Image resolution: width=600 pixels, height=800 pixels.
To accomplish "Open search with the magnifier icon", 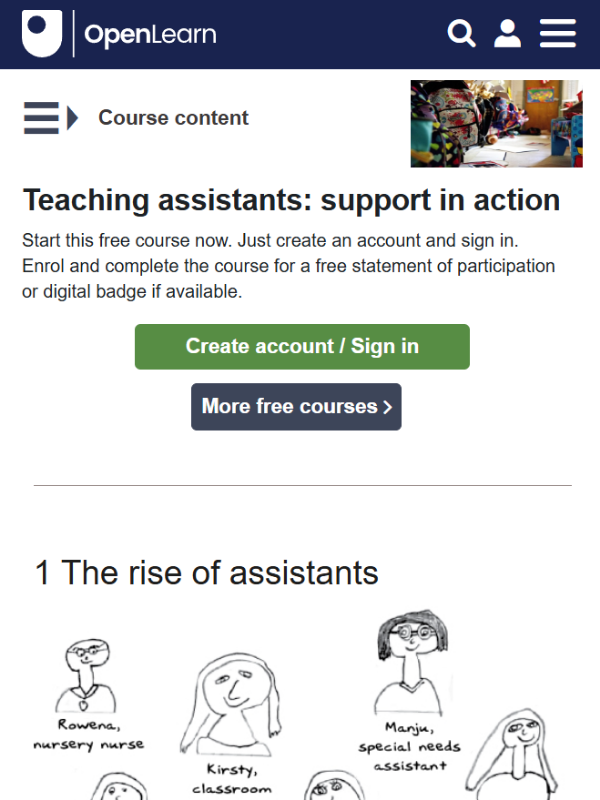I will pyautogui.click(x=461, y=34).
